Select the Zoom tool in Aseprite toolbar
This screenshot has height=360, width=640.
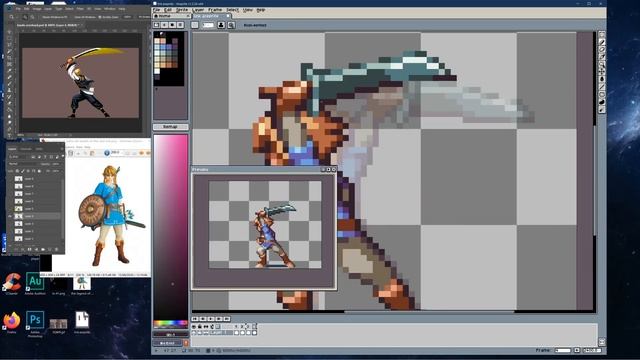602,64
